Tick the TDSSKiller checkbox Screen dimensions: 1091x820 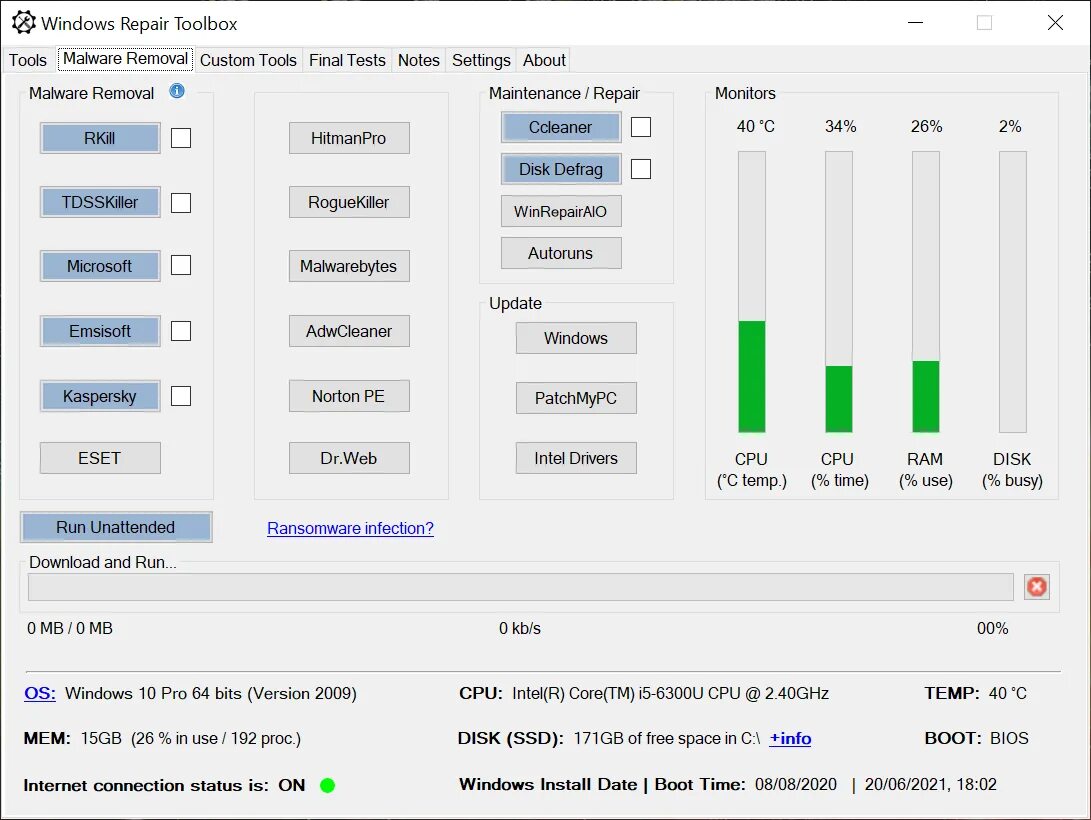(181, 202)
